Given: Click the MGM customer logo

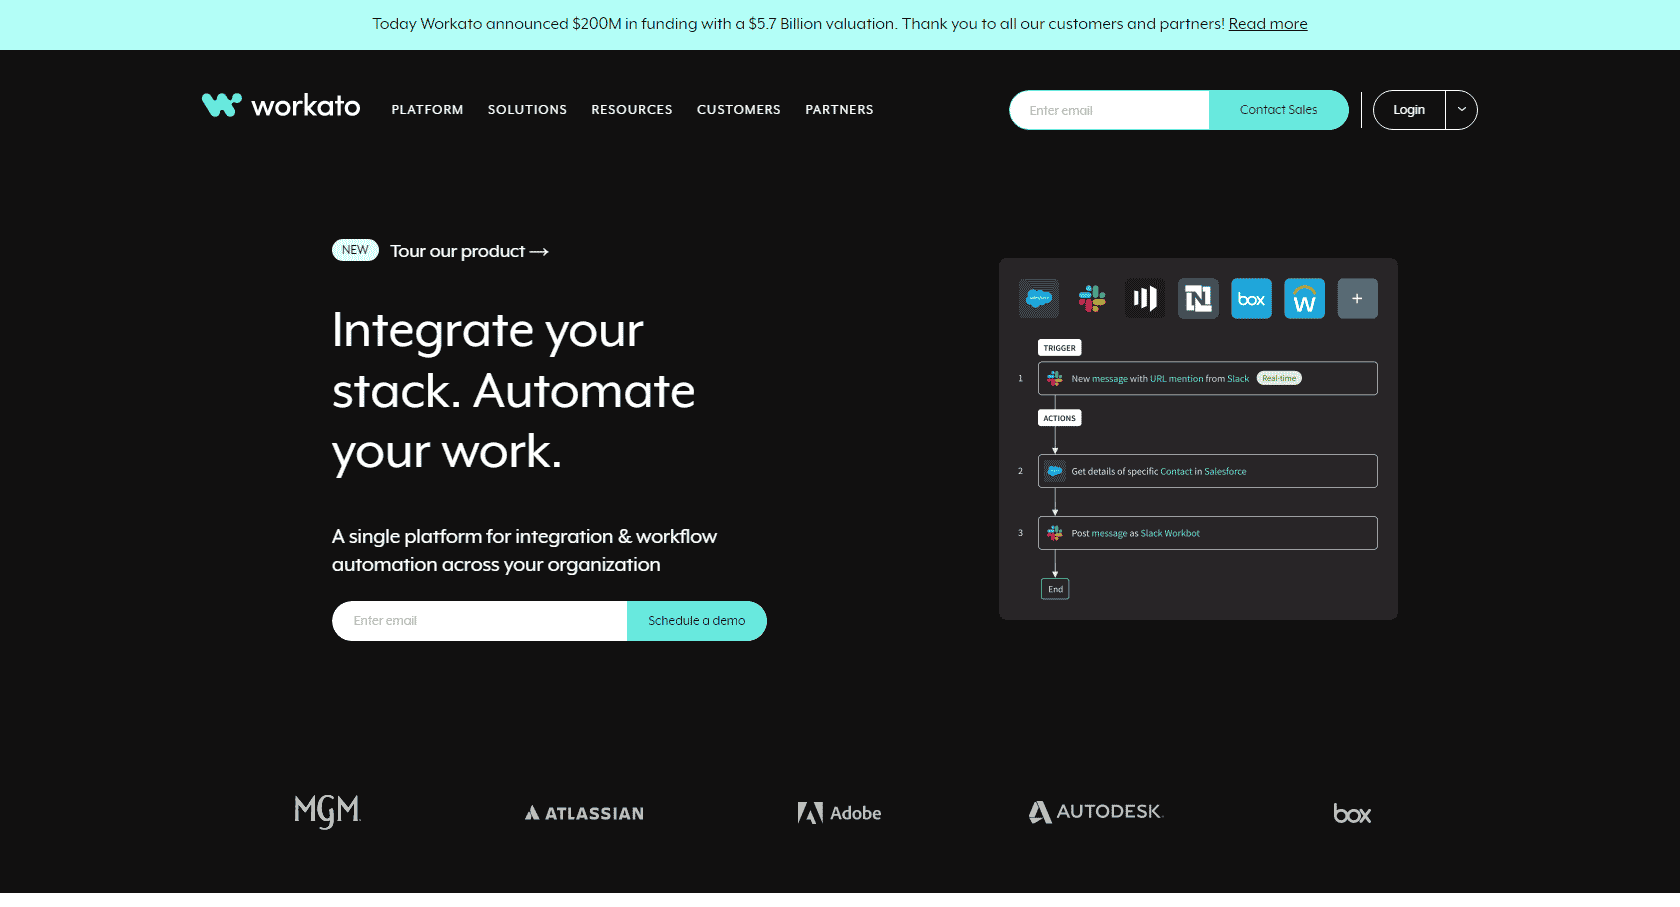Looking at the screenshot, I should [327, 812].
